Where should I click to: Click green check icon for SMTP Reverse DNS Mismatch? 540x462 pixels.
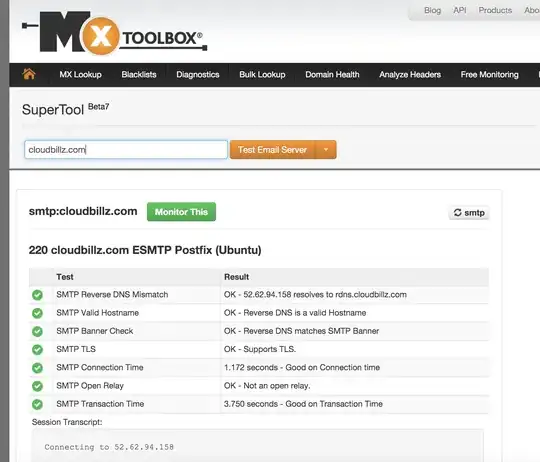[x=37, y=295]
